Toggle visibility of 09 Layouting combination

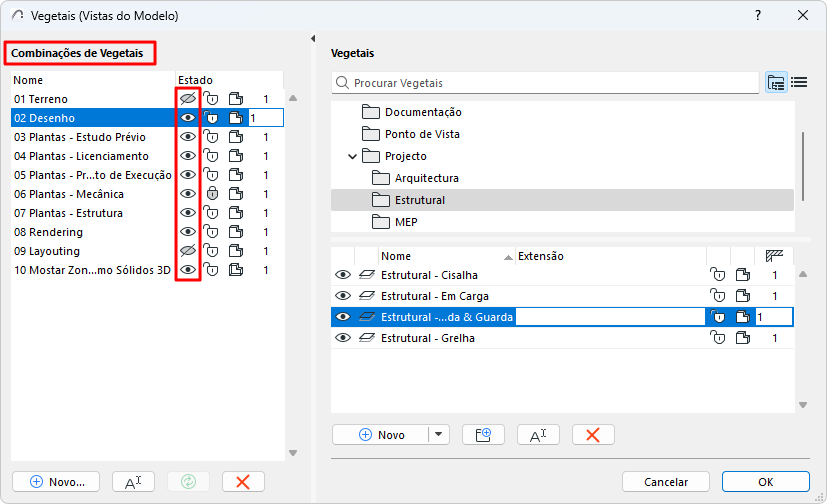pos(187,251)
